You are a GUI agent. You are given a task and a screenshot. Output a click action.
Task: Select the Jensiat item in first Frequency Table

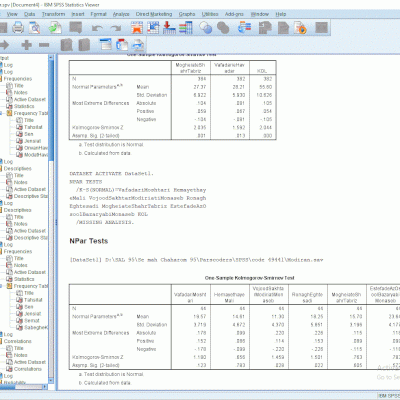[x=33, y=141]
